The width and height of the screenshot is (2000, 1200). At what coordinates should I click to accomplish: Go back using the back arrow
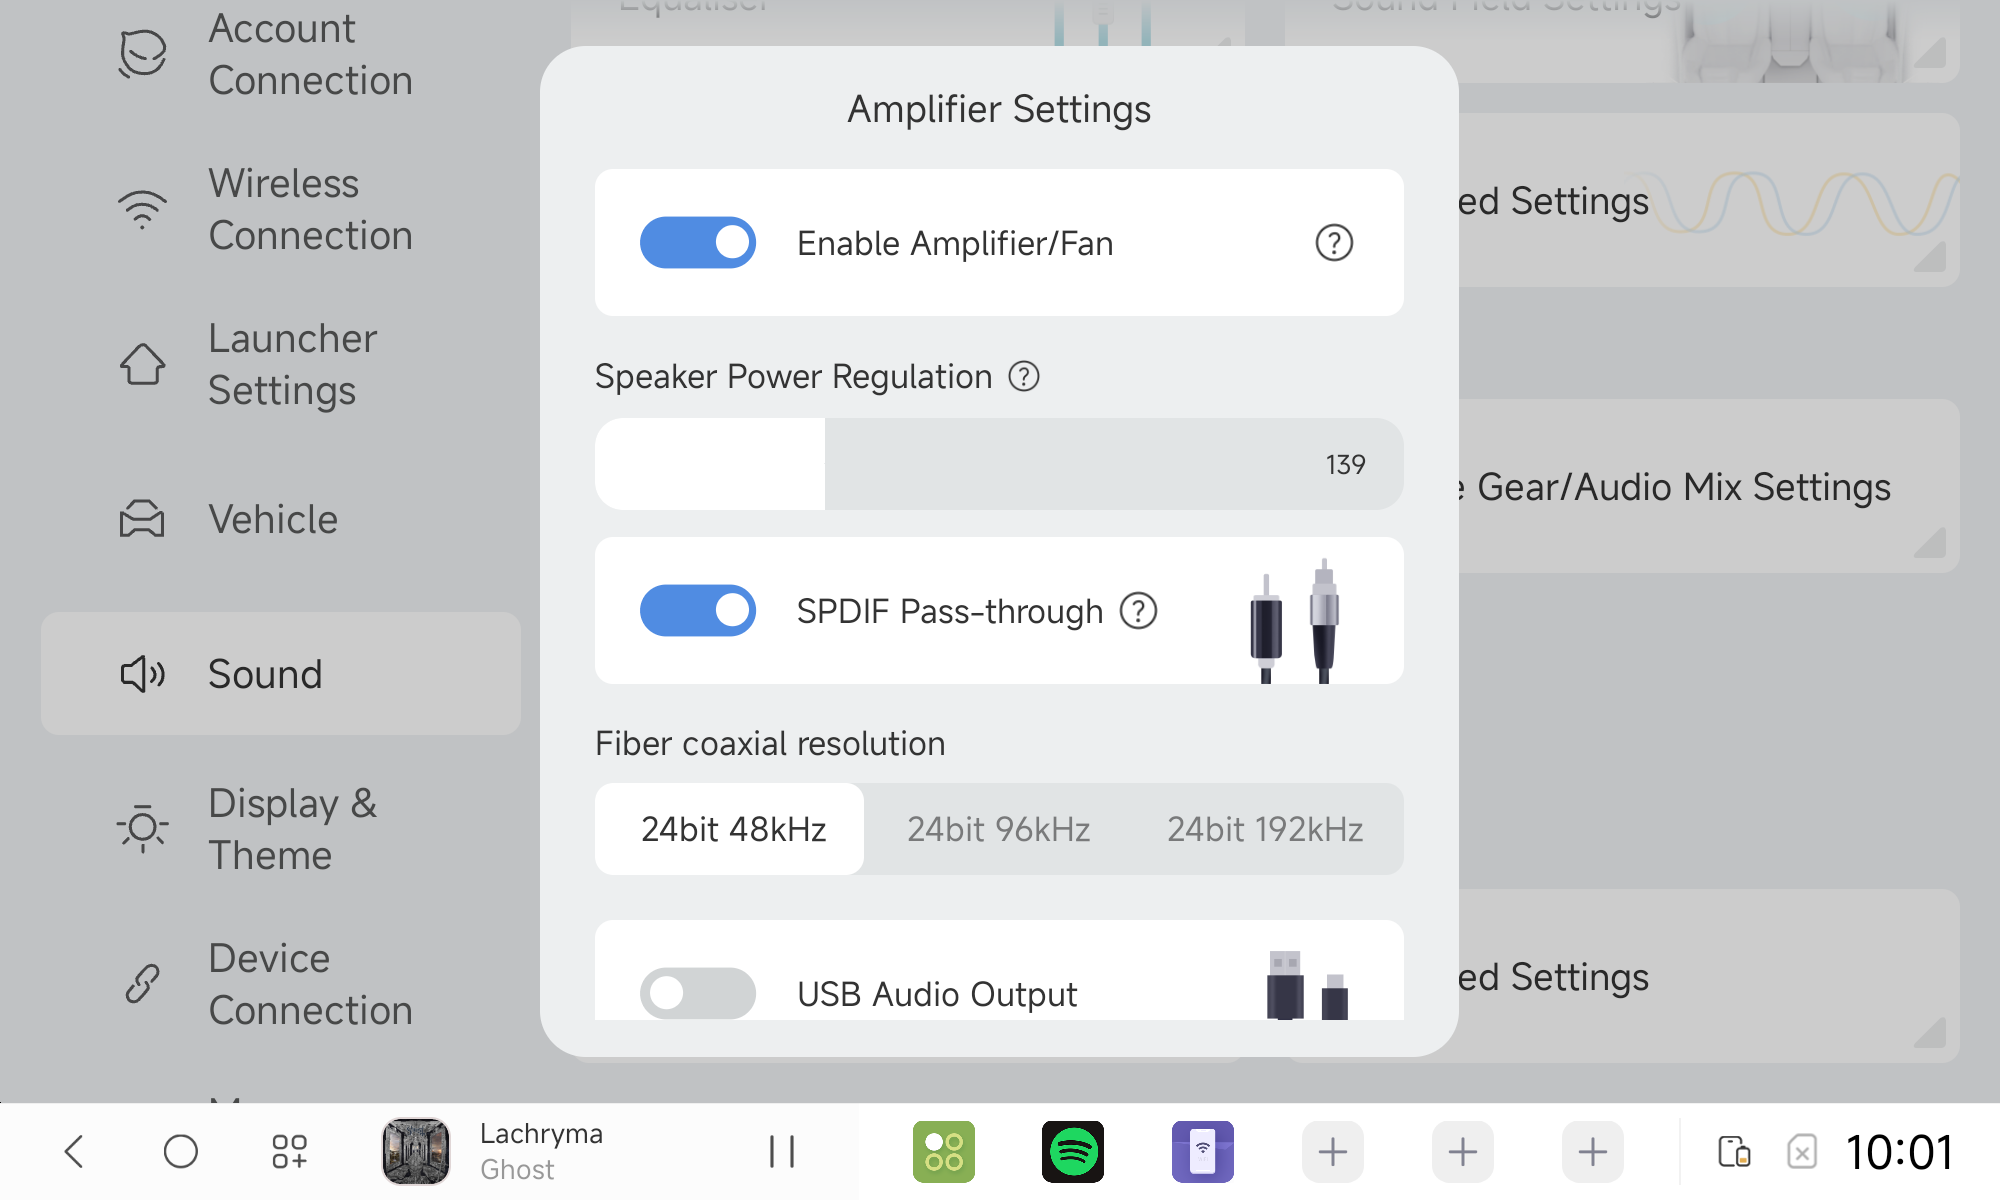click(74, 1152)
